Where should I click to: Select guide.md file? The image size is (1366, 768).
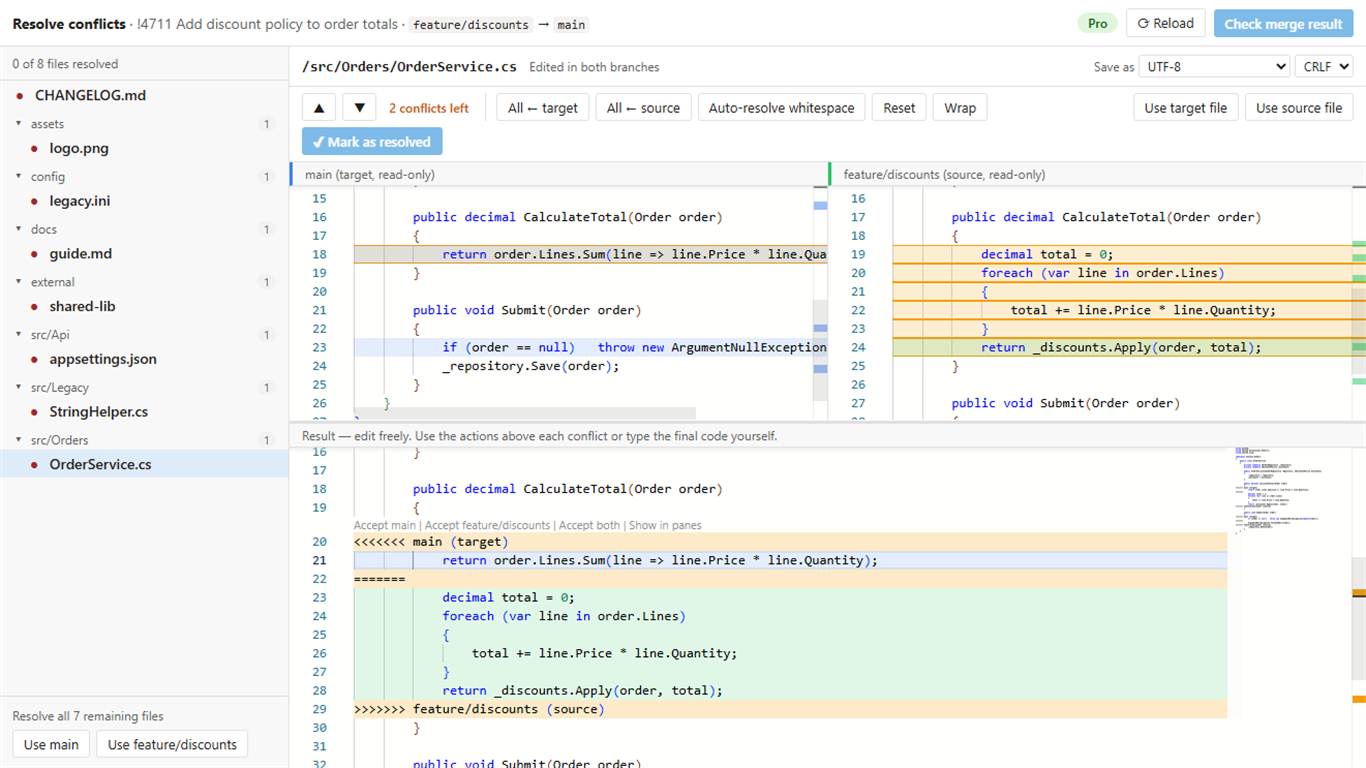pyautogui.click(x=144, y=254)
